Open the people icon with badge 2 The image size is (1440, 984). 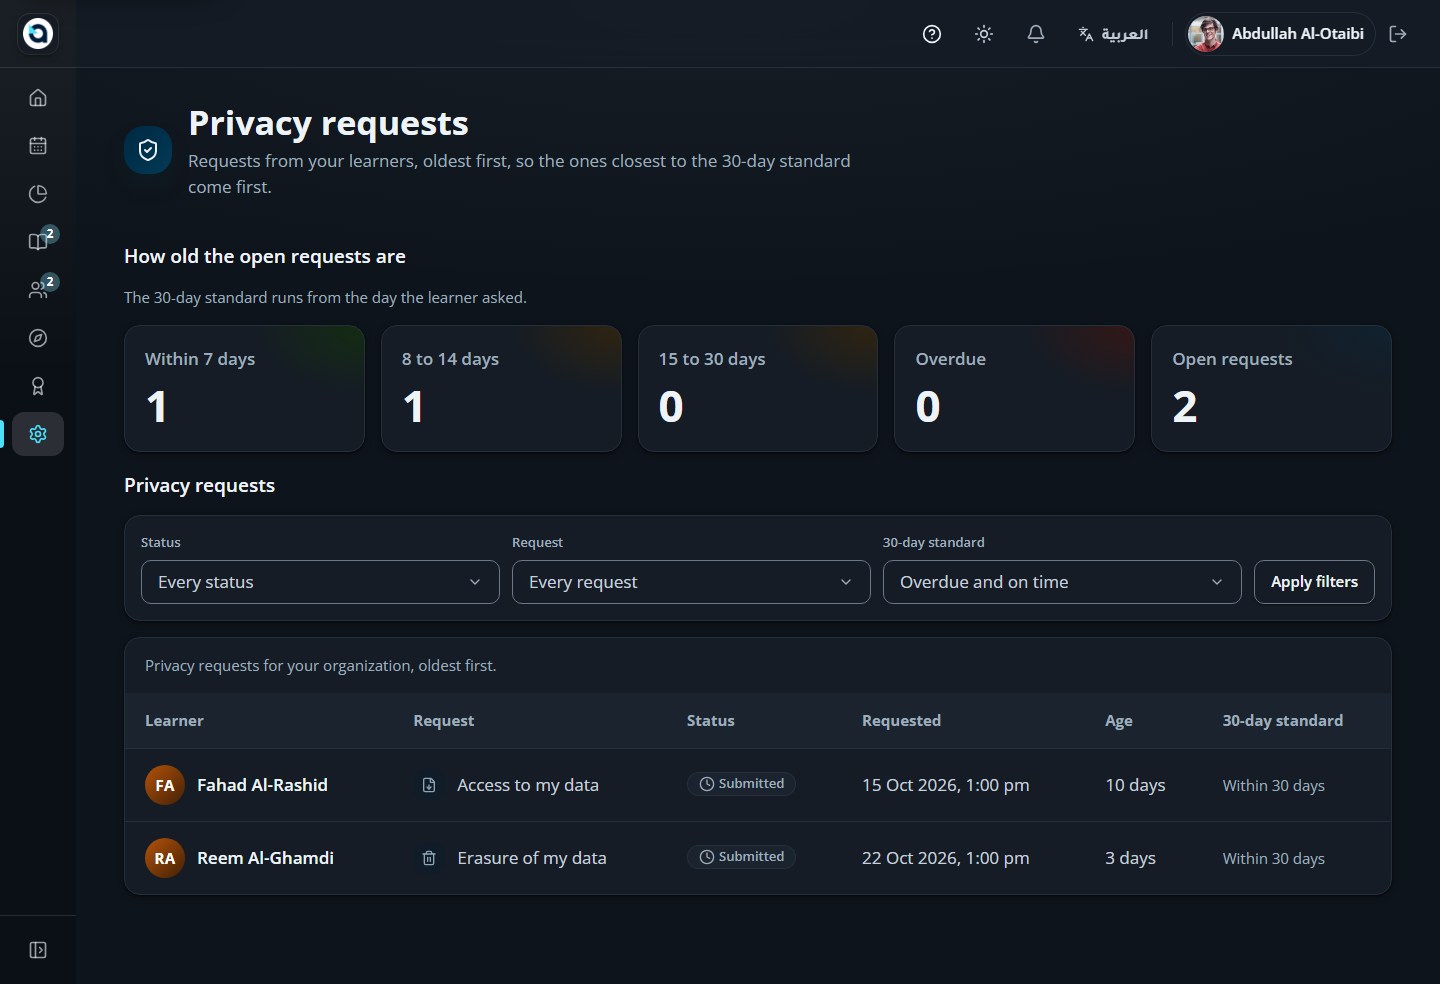(38, 290)
